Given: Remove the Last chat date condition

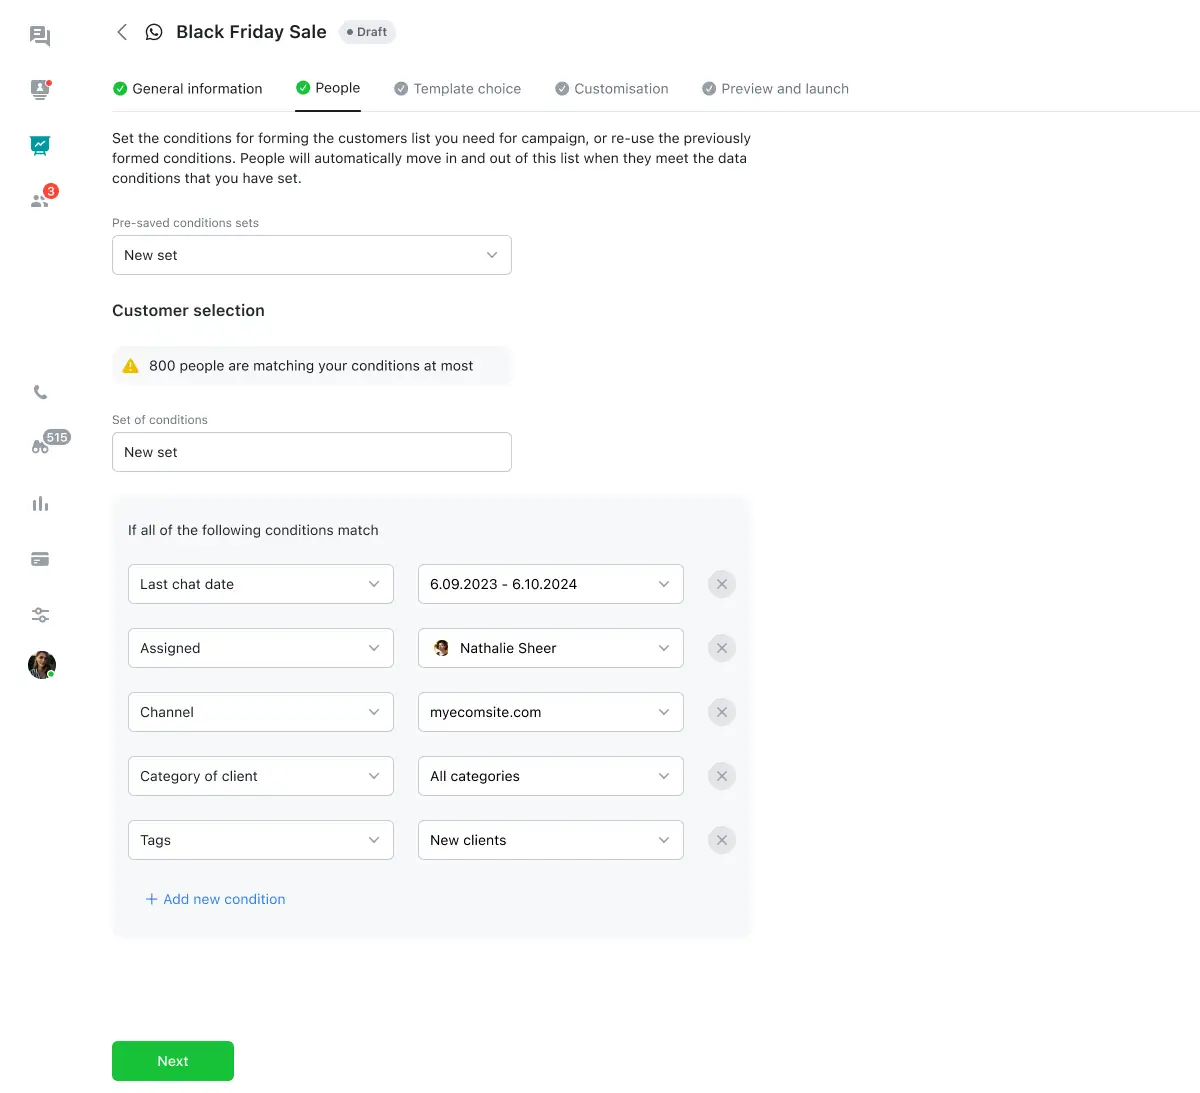Looking at the screenshot, I should [x=722, y=584].
